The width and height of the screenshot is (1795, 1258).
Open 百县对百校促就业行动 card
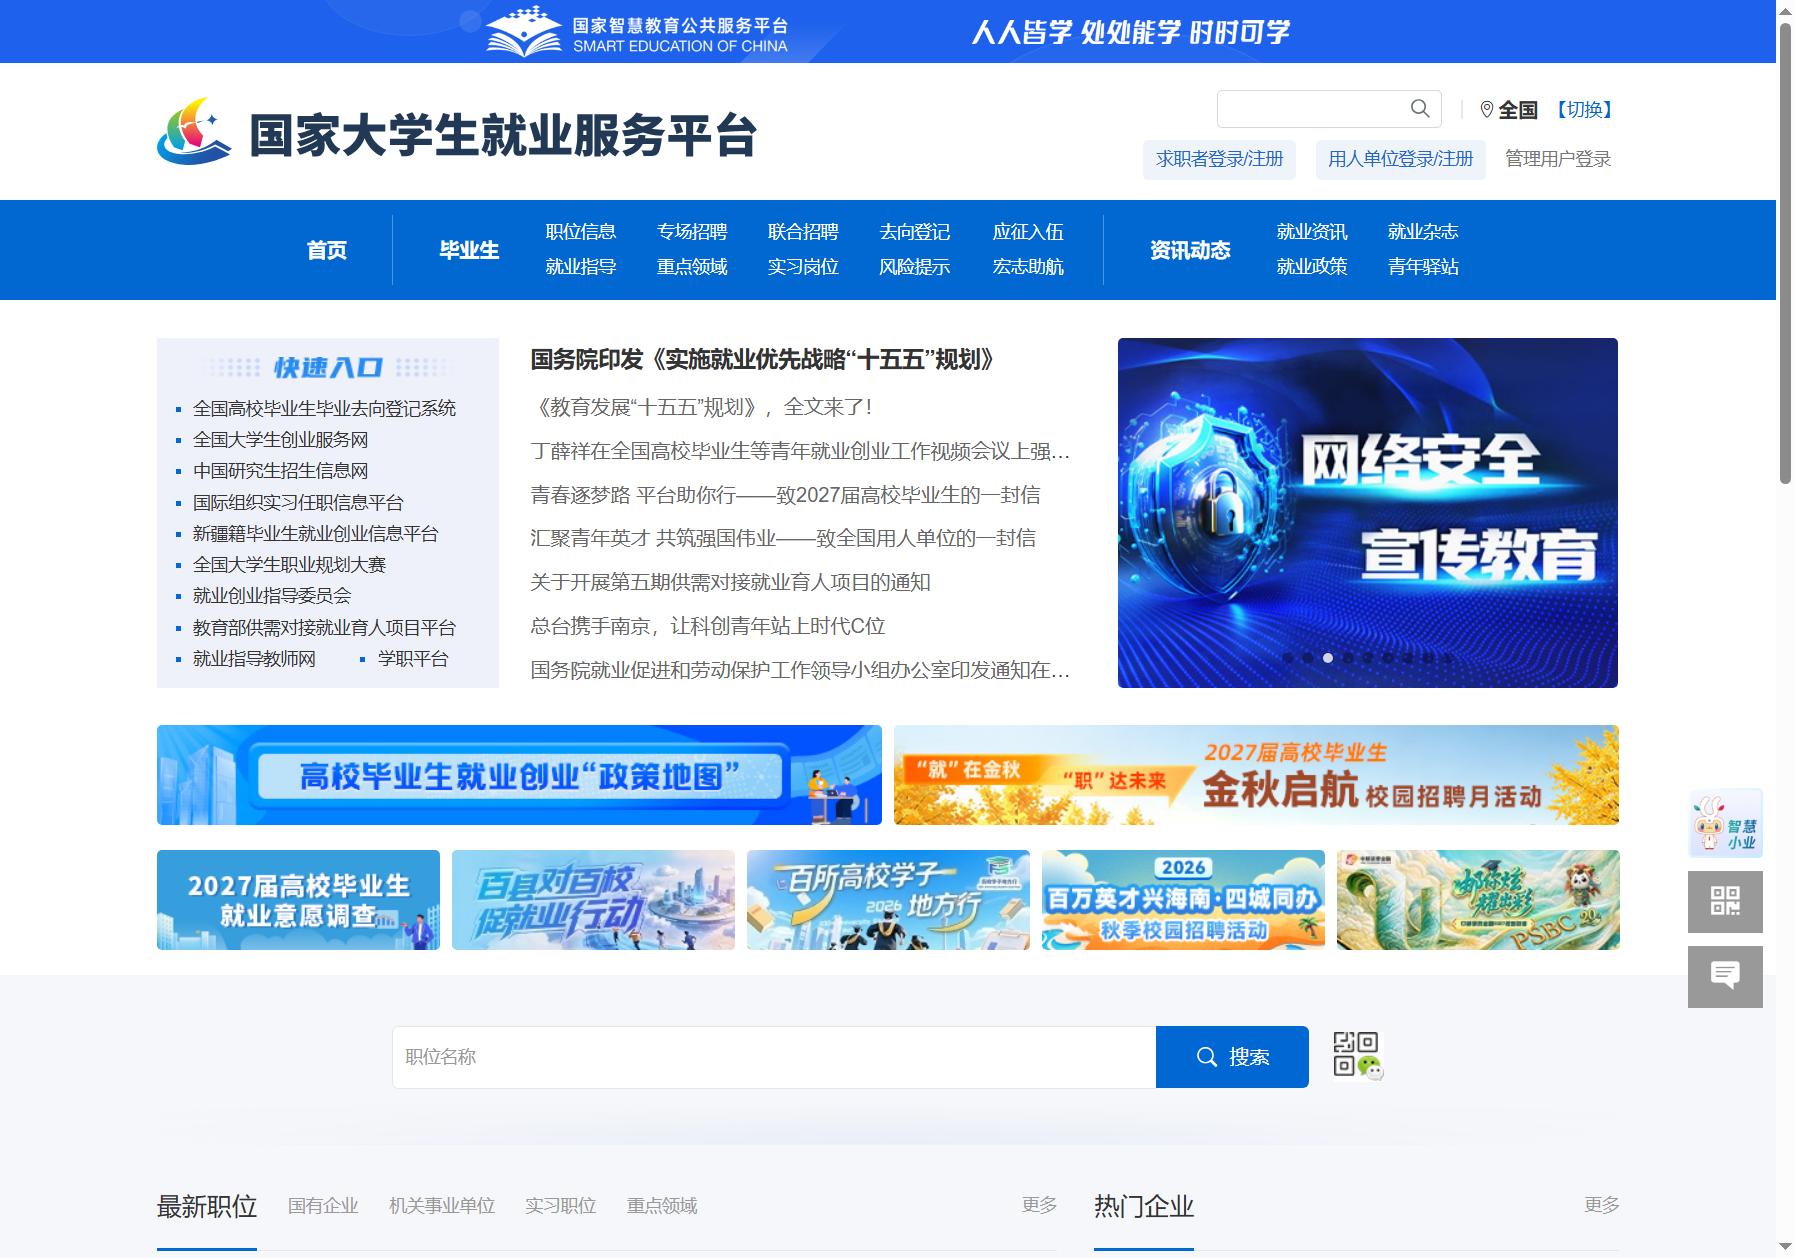pos(593,900)
